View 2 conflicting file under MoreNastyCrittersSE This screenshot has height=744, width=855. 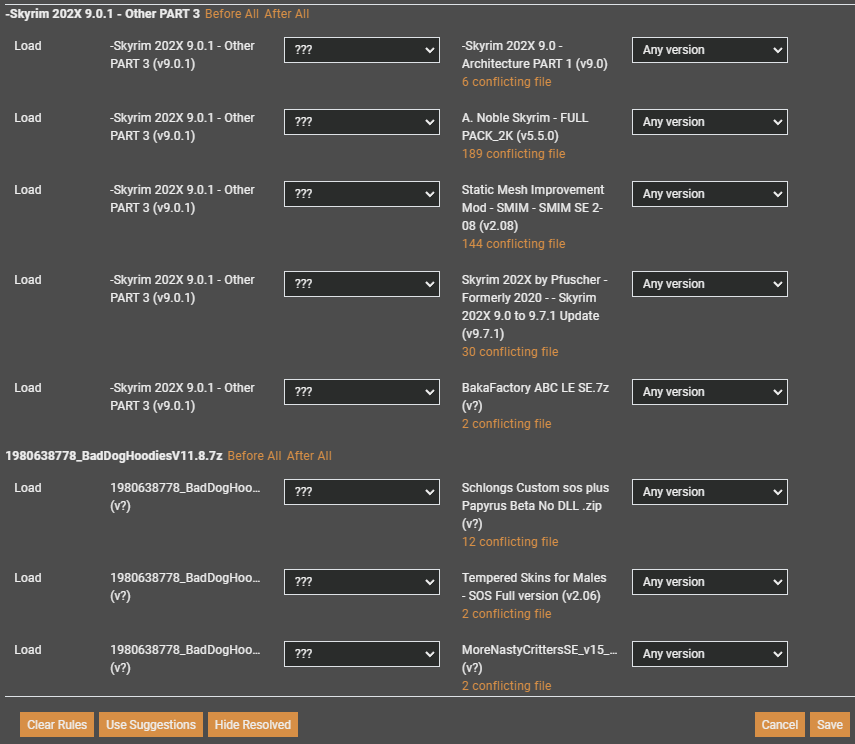(x=507, y=686)
